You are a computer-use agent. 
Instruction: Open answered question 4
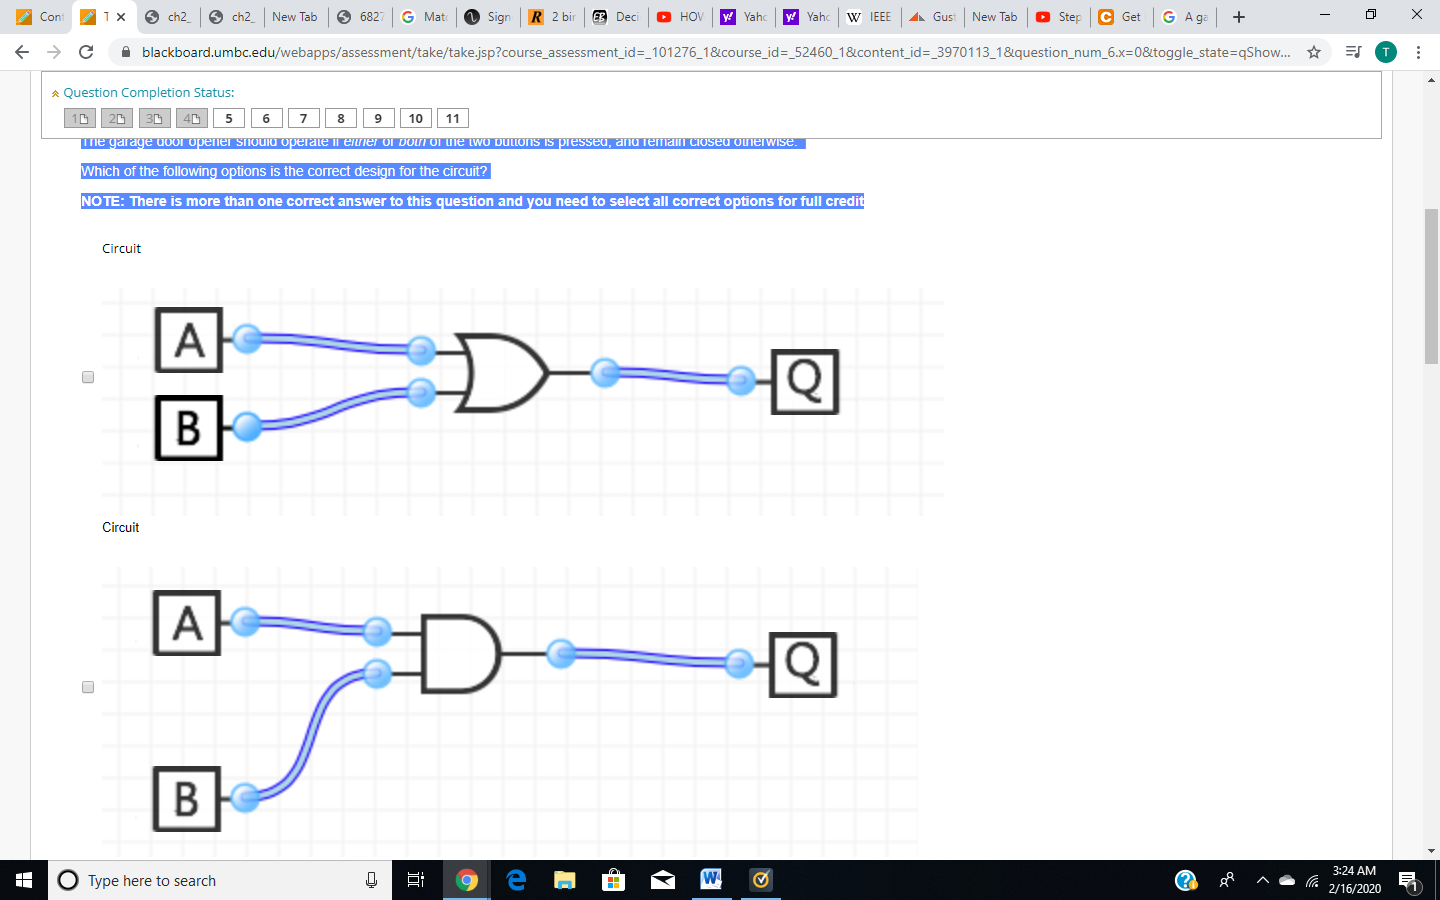pyautogui.click(x=192, y=118)
